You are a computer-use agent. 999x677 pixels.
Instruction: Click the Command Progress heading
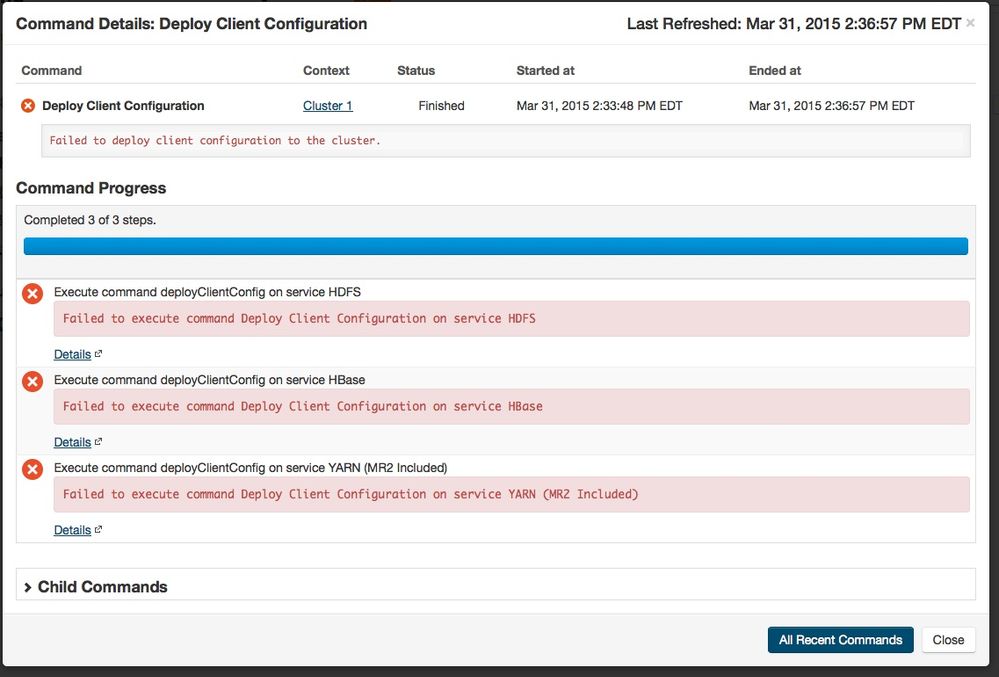click(91, 188)
